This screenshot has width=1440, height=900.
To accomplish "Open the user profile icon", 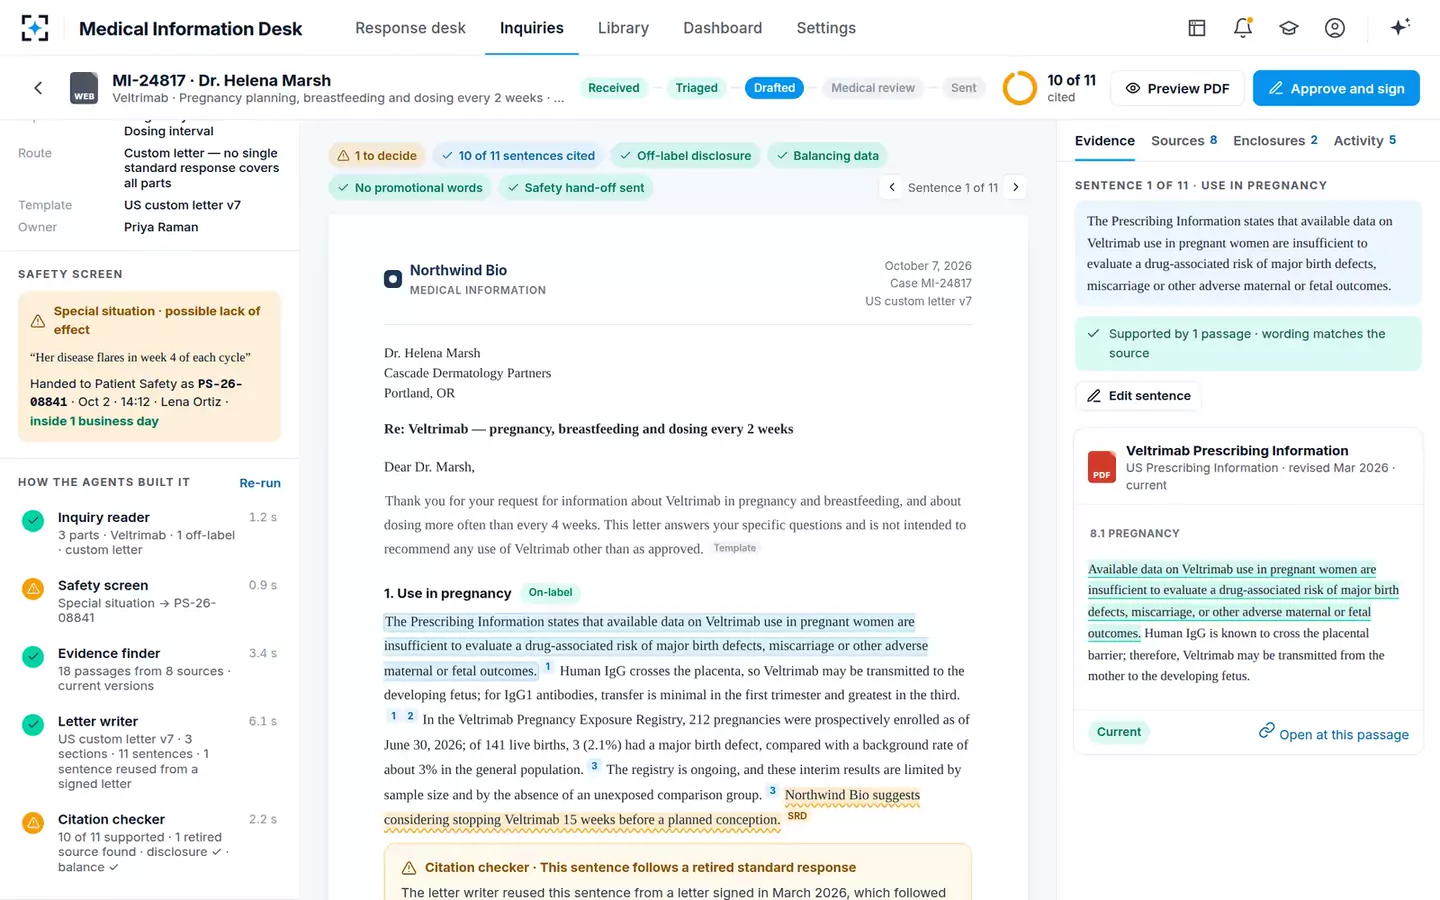I will (1335, 28).
